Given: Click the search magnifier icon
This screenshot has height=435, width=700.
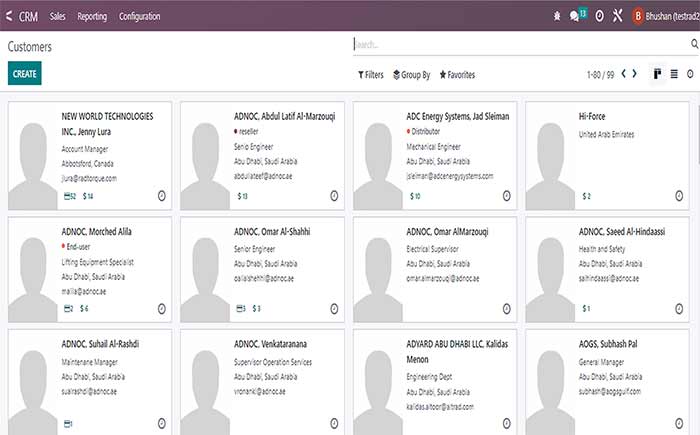Looking at the screenshot, I should click(695, 44).
